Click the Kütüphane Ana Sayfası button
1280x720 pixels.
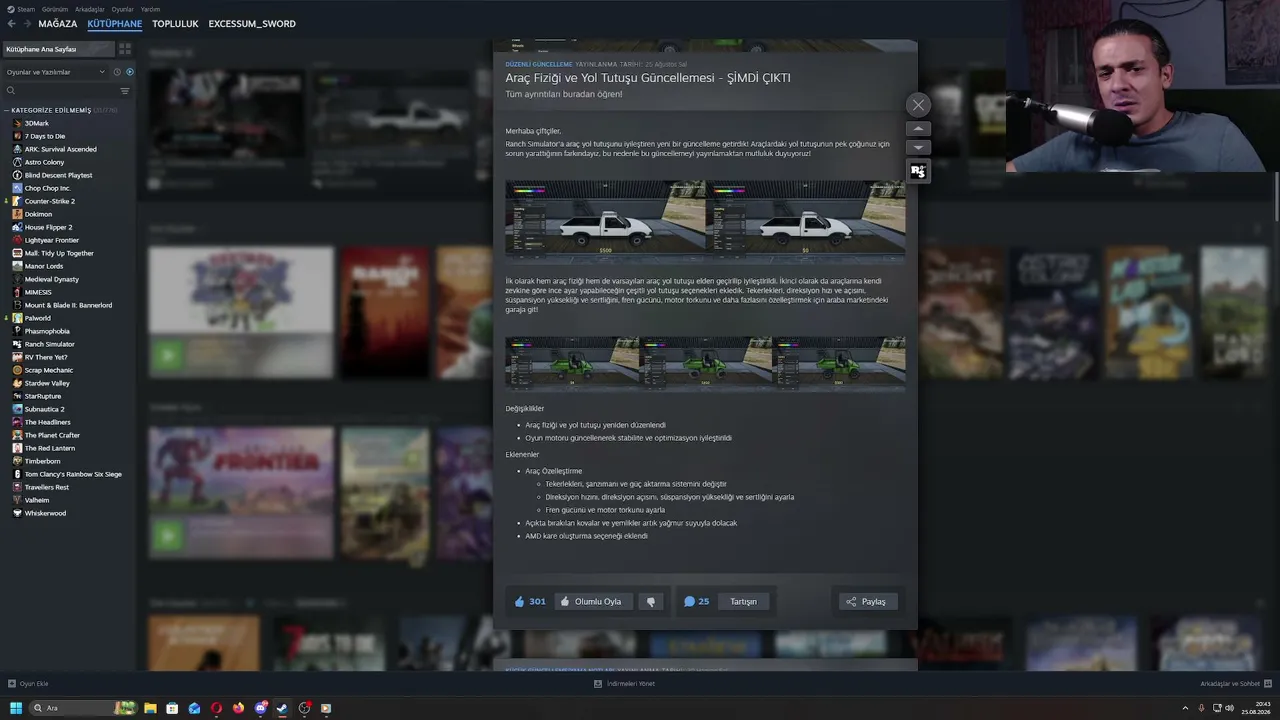(58, 49)
